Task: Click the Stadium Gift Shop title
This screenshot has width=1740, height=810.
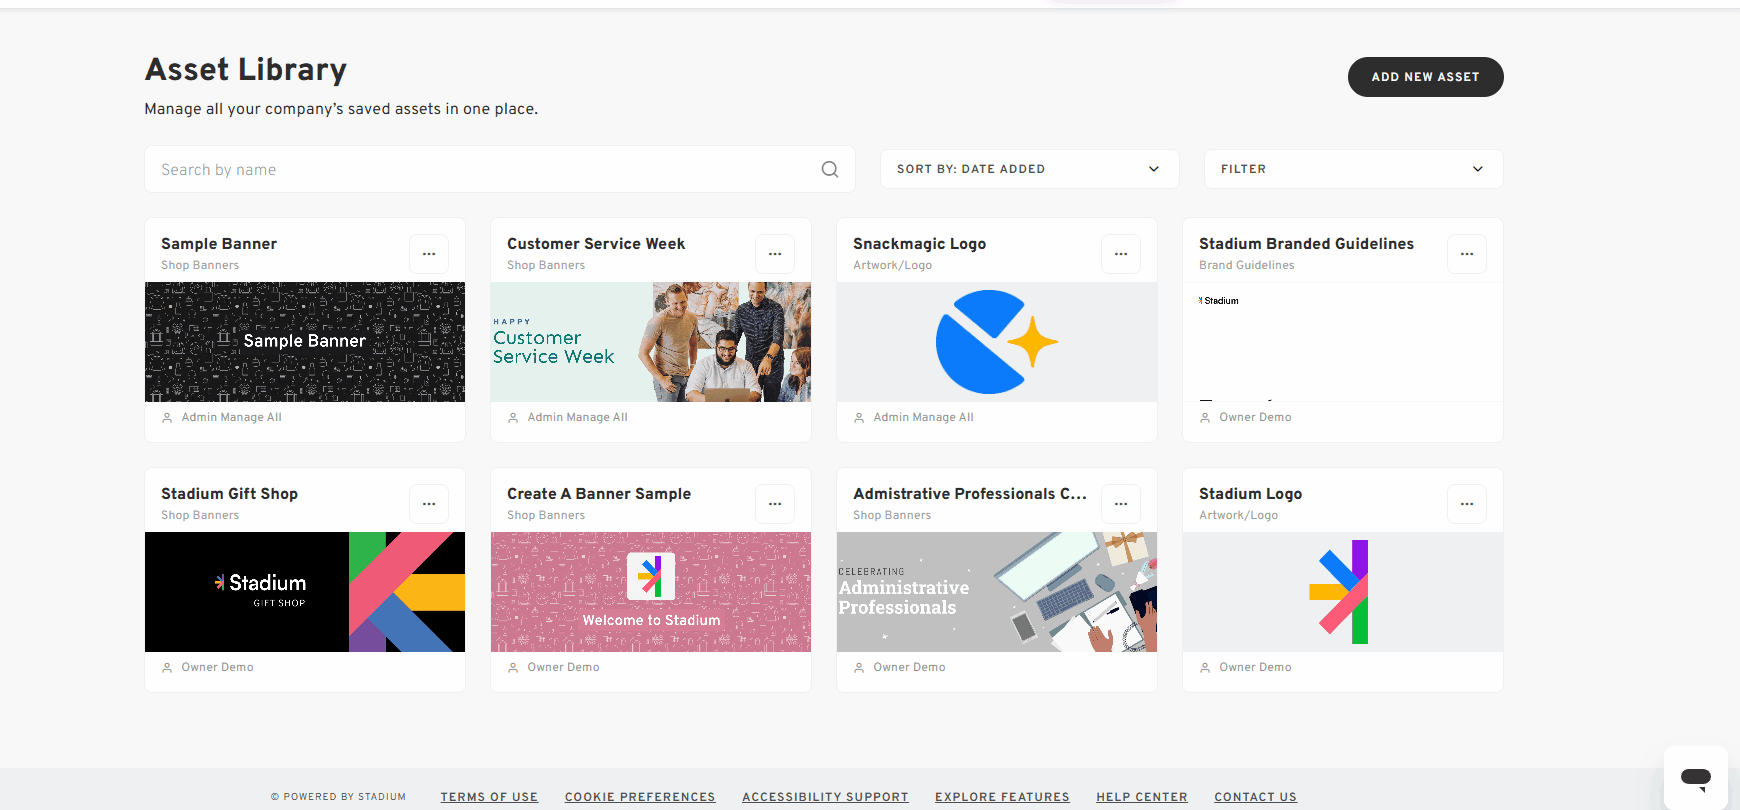Action: [229, 494]
